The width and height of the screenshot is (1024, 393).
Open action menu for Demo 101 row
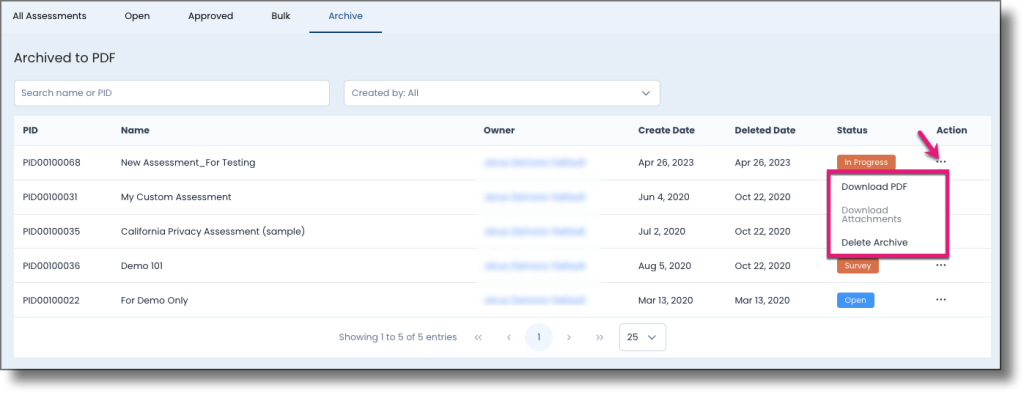(940, 266)
